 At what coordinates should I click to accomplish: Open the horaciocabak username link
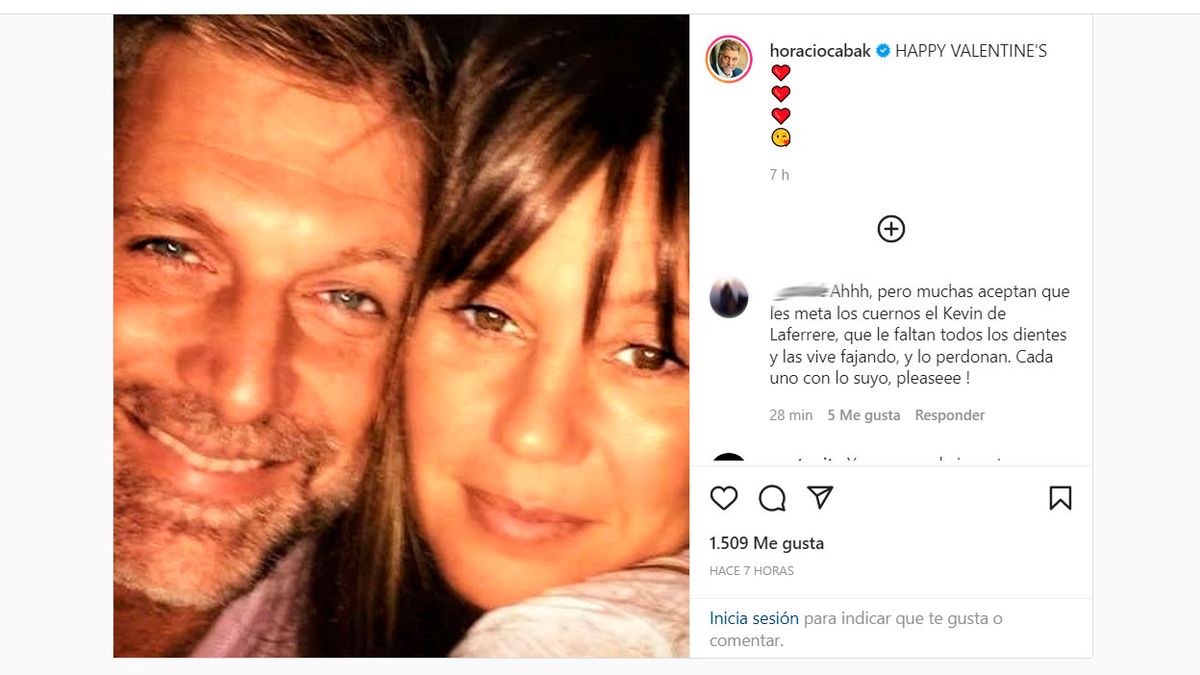tap(820, 51)
